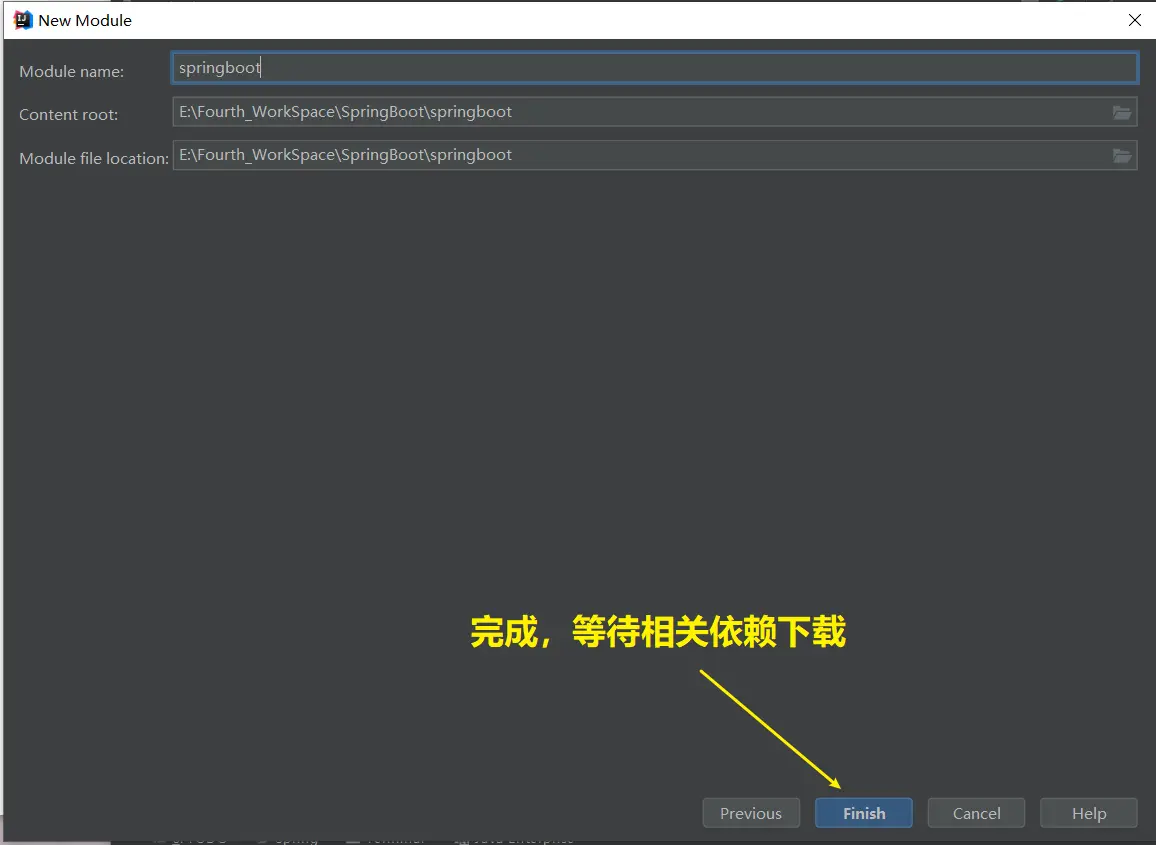Viewport: 1156px width, 845px height.
Task: Browse folder for Module file location
Action: pyautogui.click(x=1121, y=156)
